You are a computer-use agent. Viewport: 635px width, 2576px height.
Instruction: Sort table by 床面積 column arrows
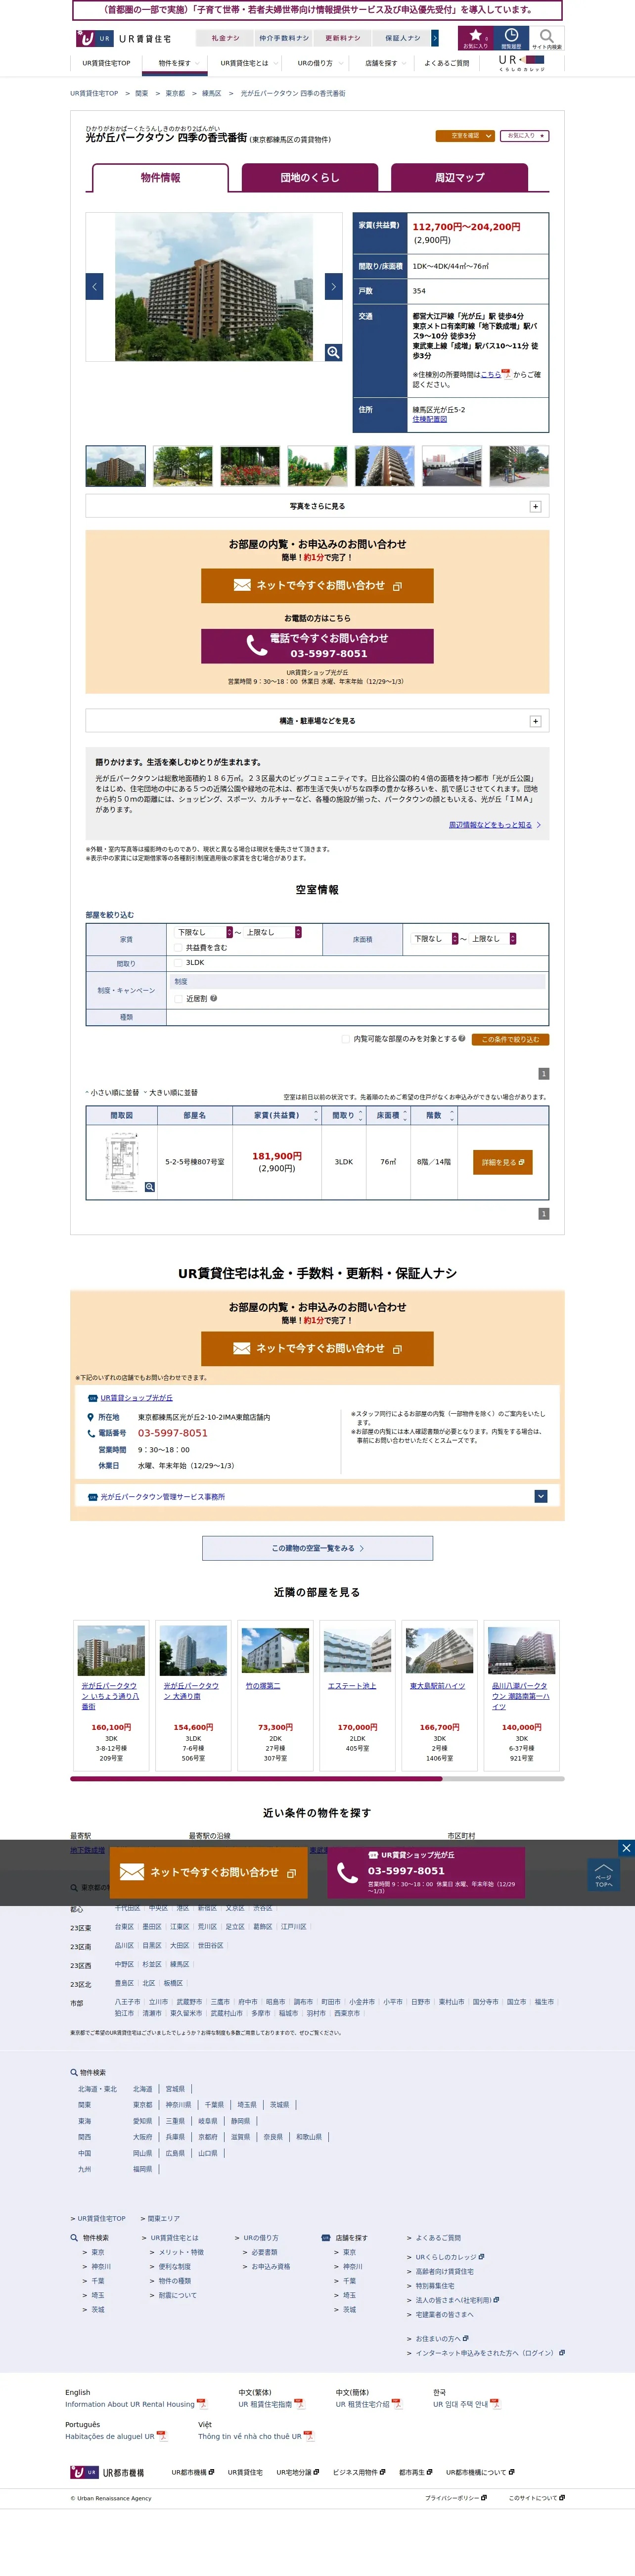(405, 1115)
